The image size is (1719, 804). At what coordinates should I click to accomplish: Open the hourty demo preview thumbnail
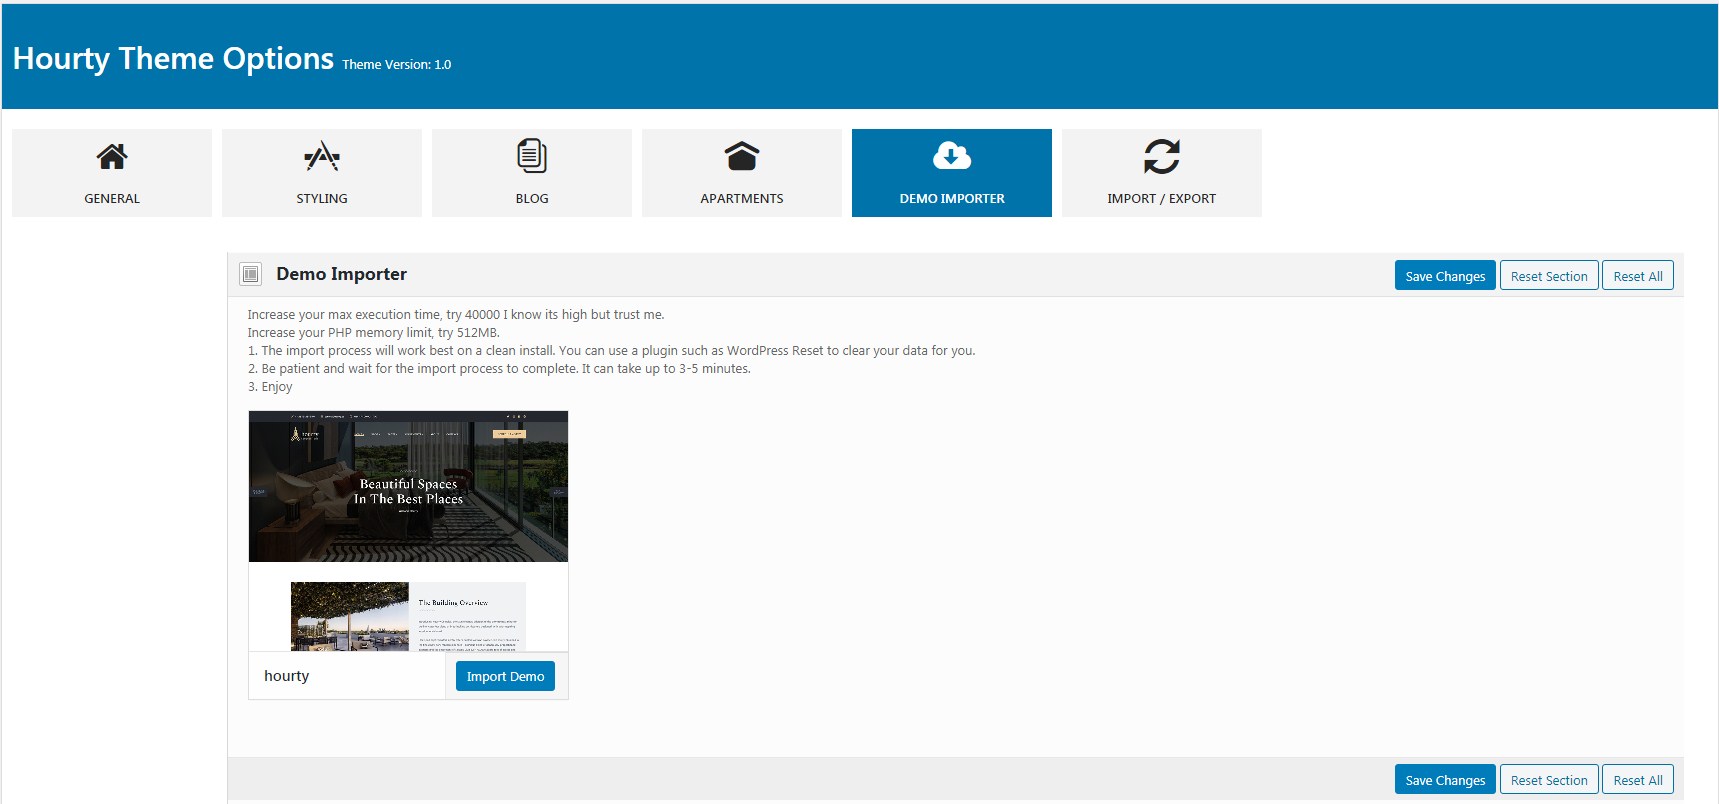tap(408, 531)
